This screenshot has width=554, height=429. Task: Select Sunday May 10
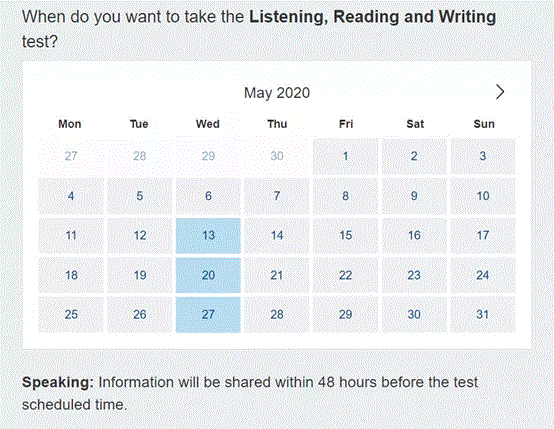483,196
